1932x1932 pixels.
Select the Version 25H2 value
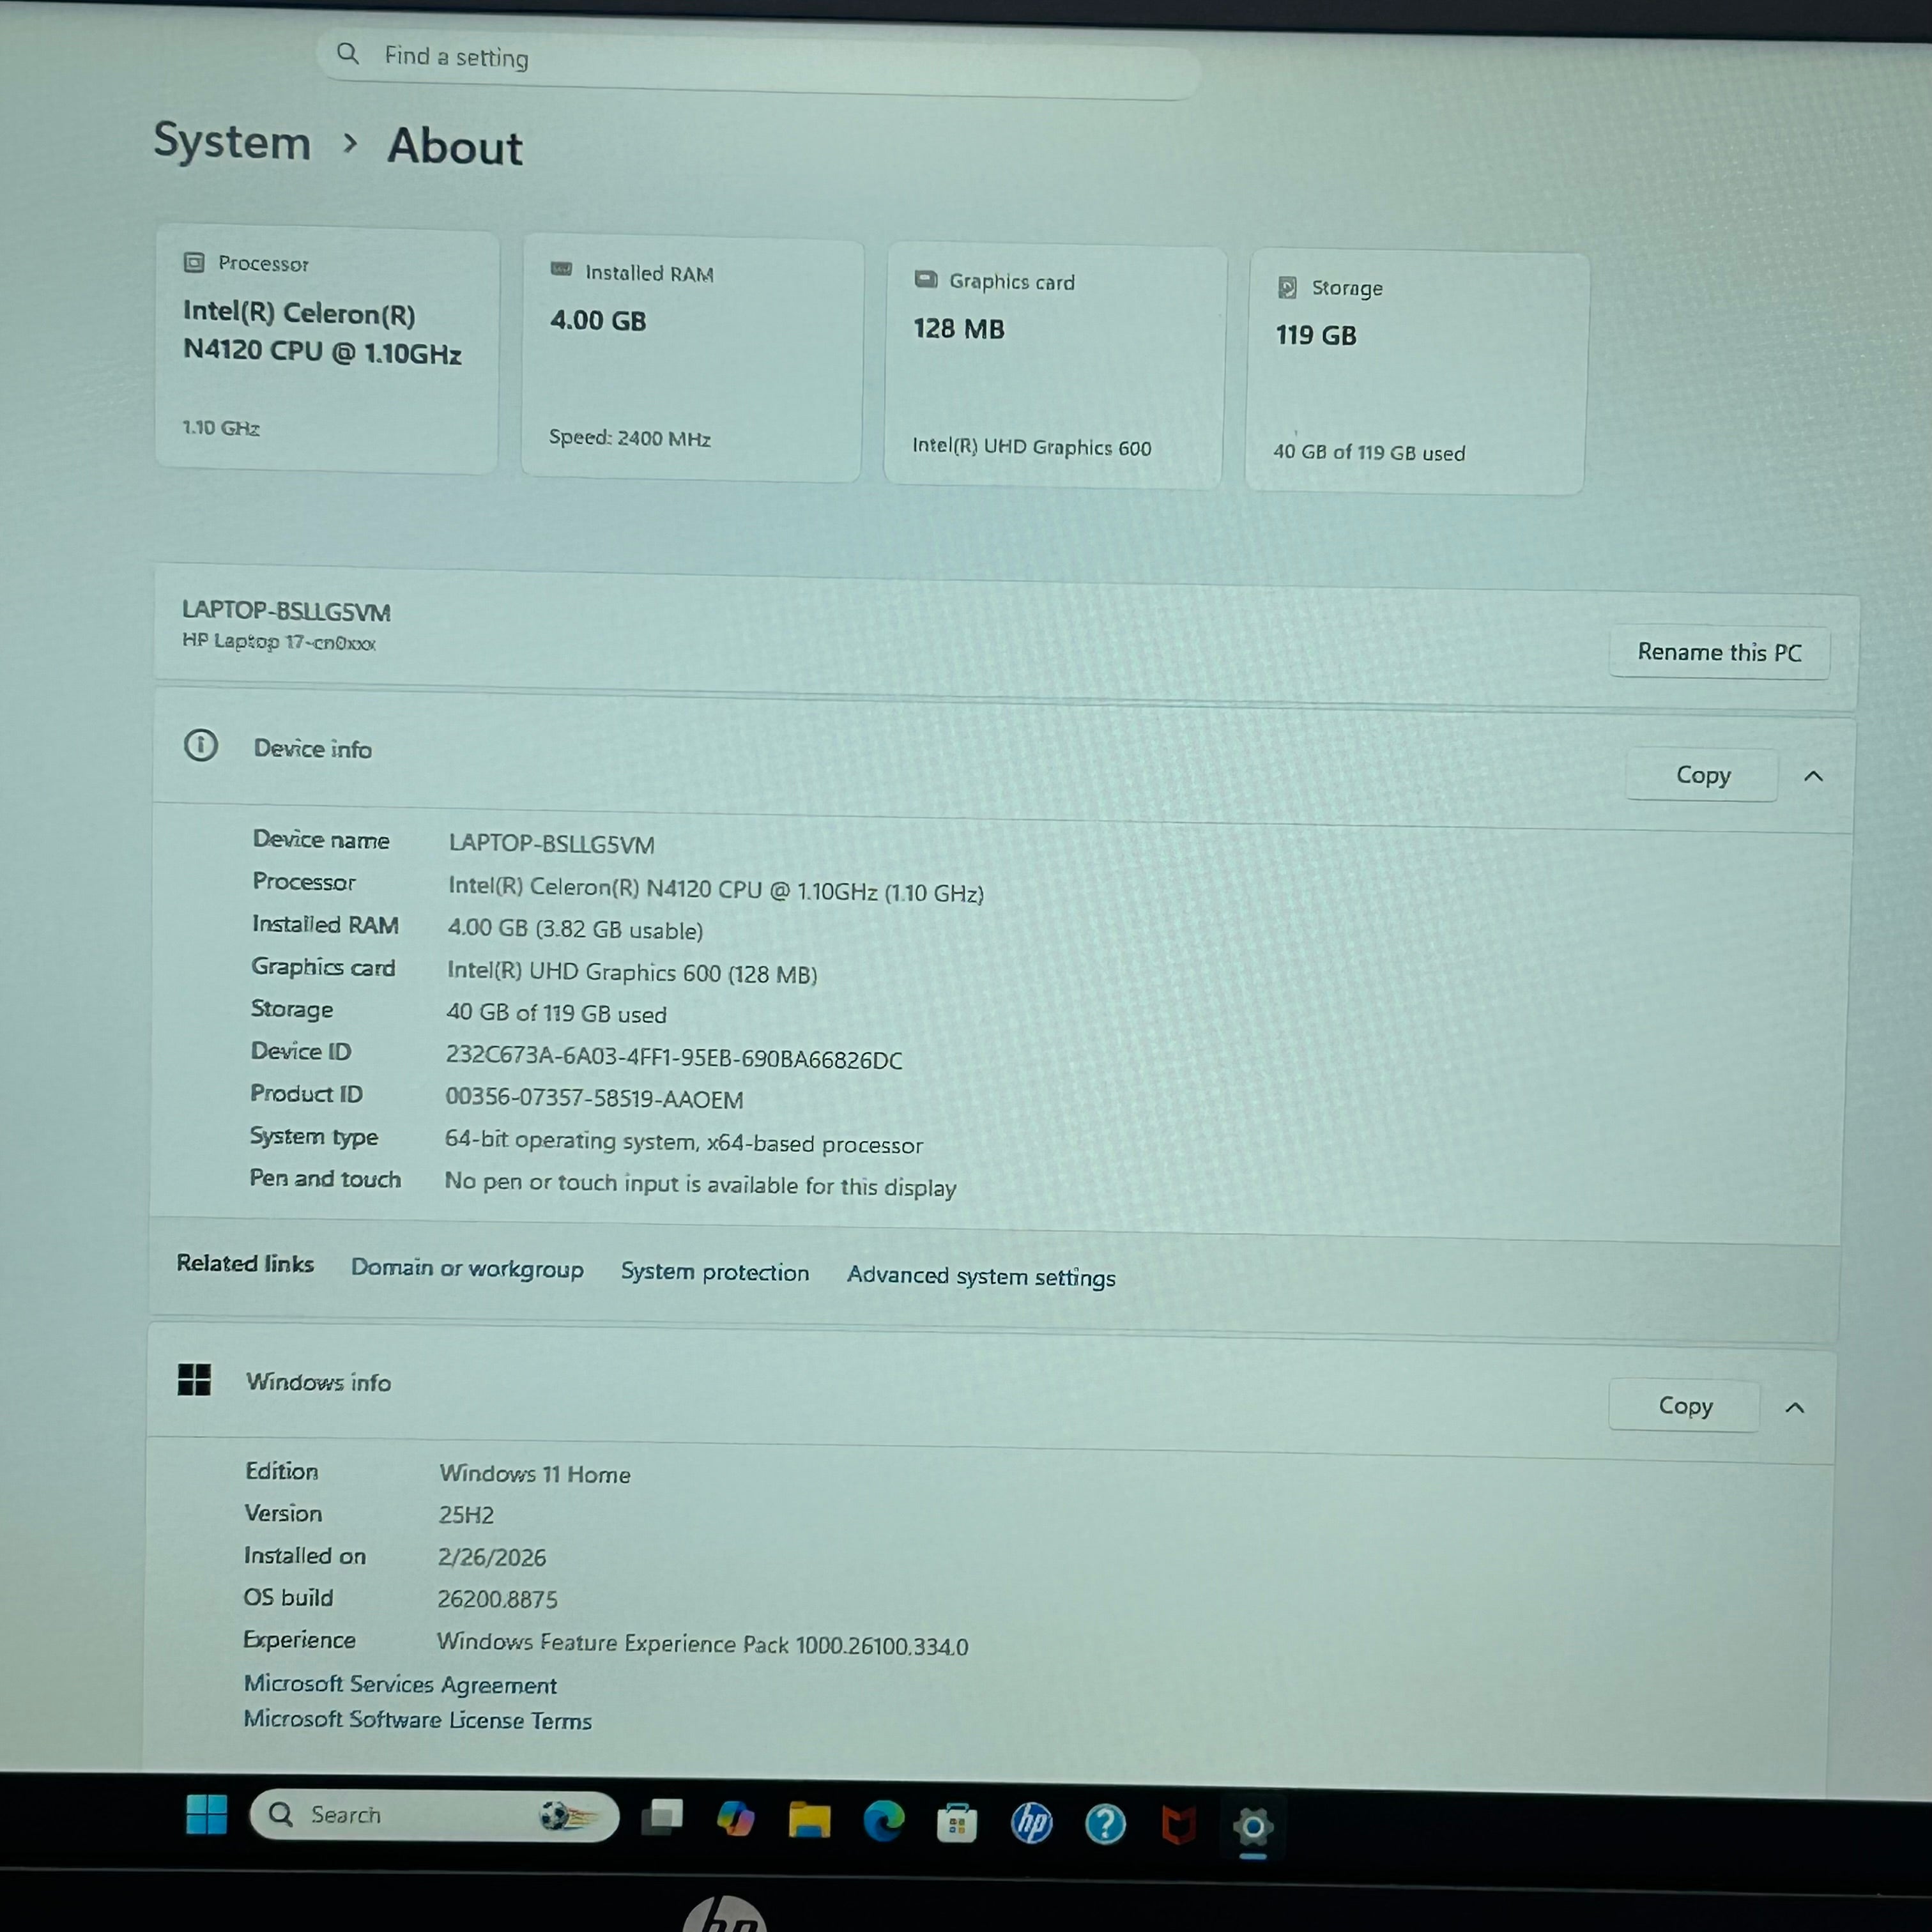coord(466,1515)
